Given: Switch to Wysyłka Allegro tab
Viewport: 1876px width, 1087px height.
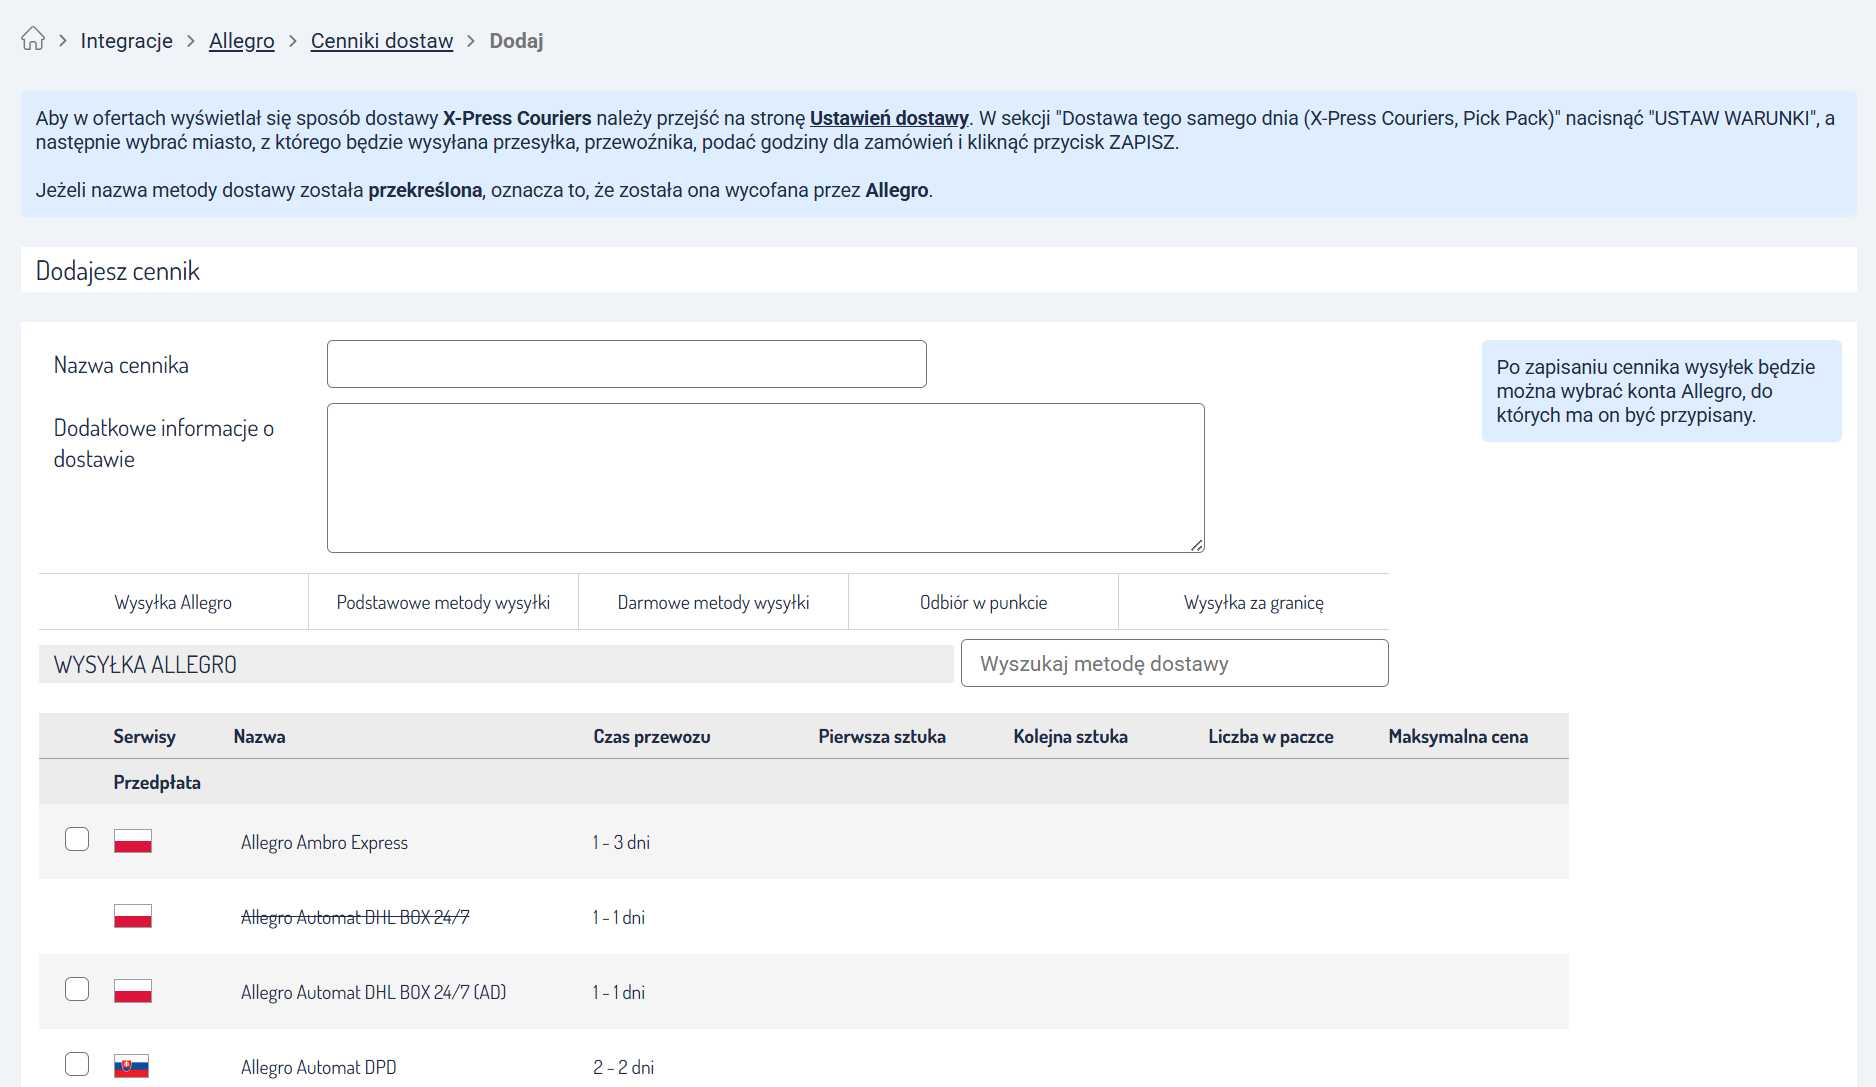Looking at the screenshot, I should (173, 602).
